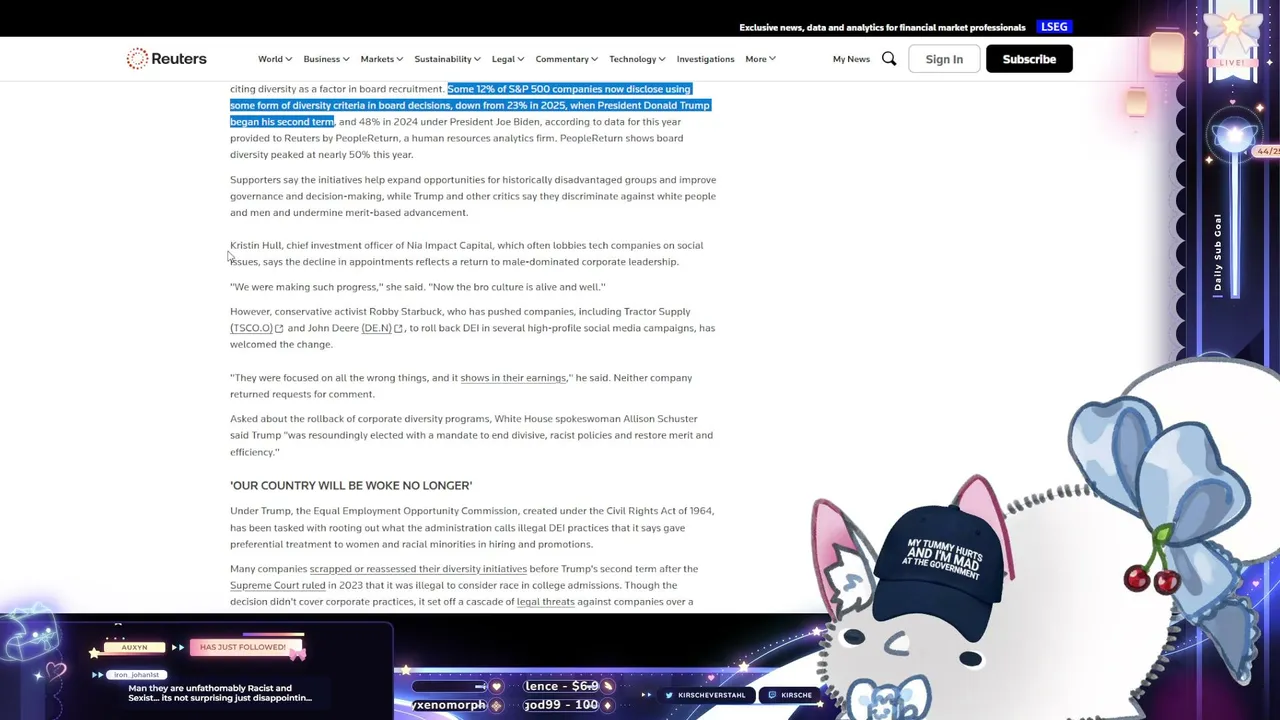Follow the "legal threats" link

[545, 602]
